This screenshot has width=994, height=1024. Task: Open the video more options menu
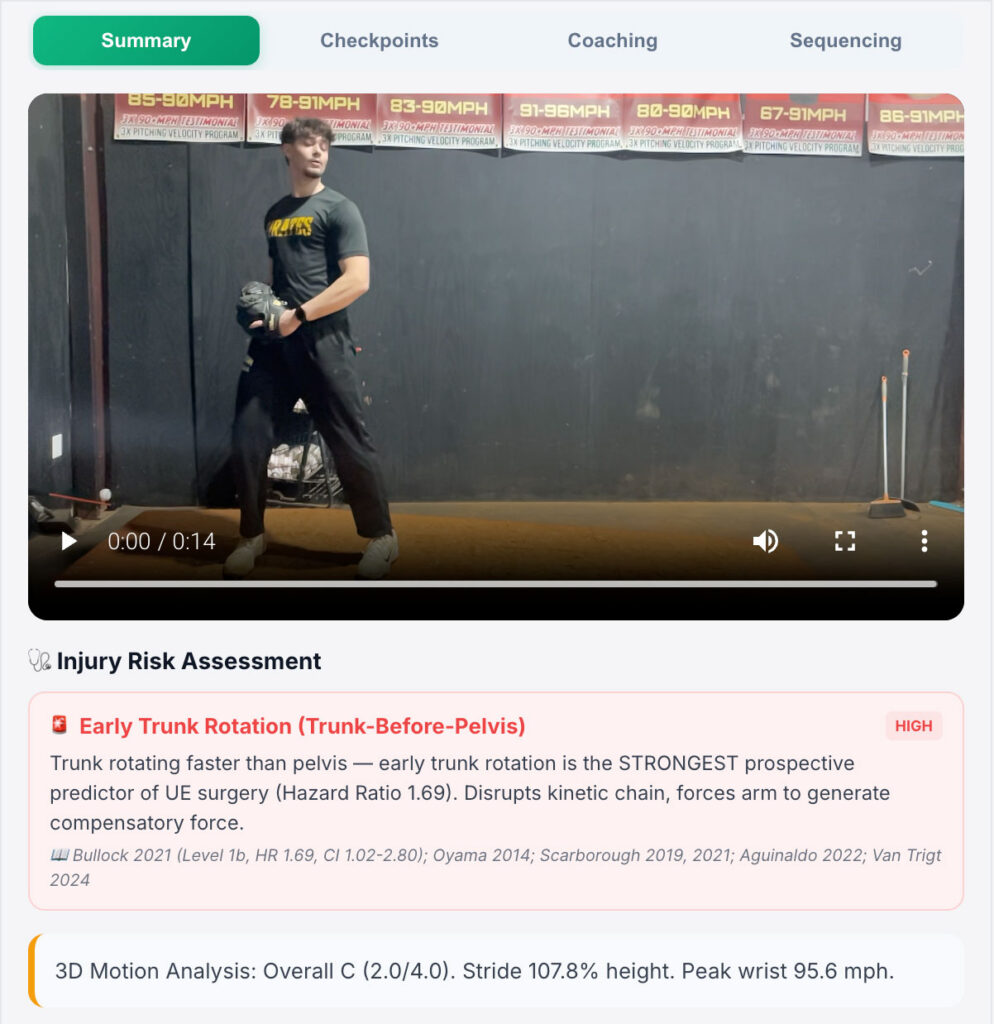click(x=924, y=541)
